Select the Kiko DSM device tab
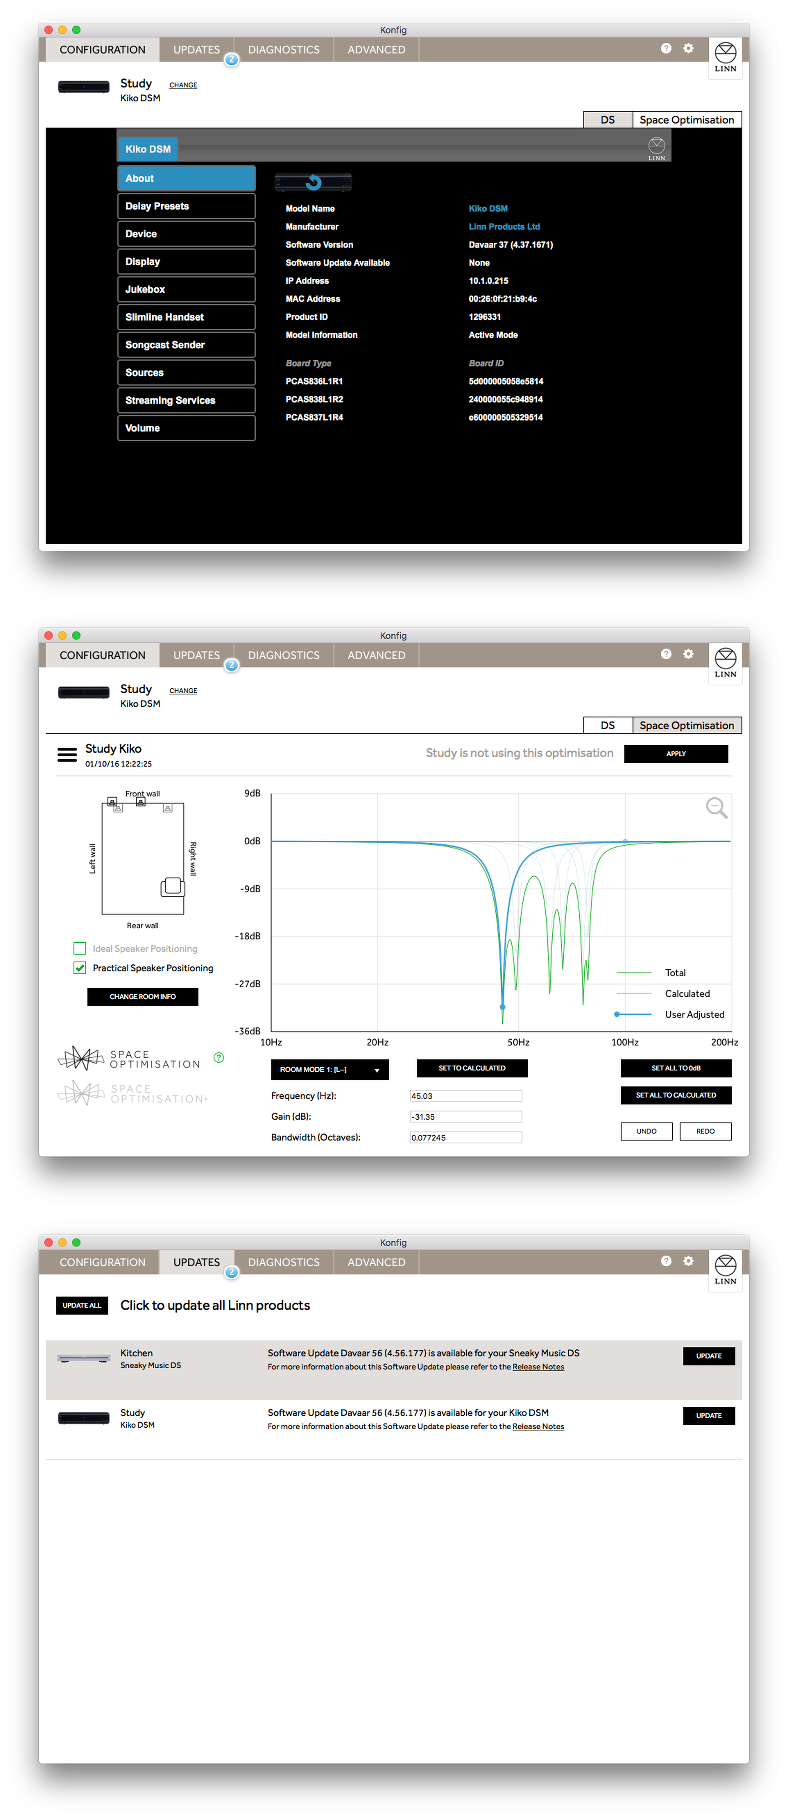 148,149
